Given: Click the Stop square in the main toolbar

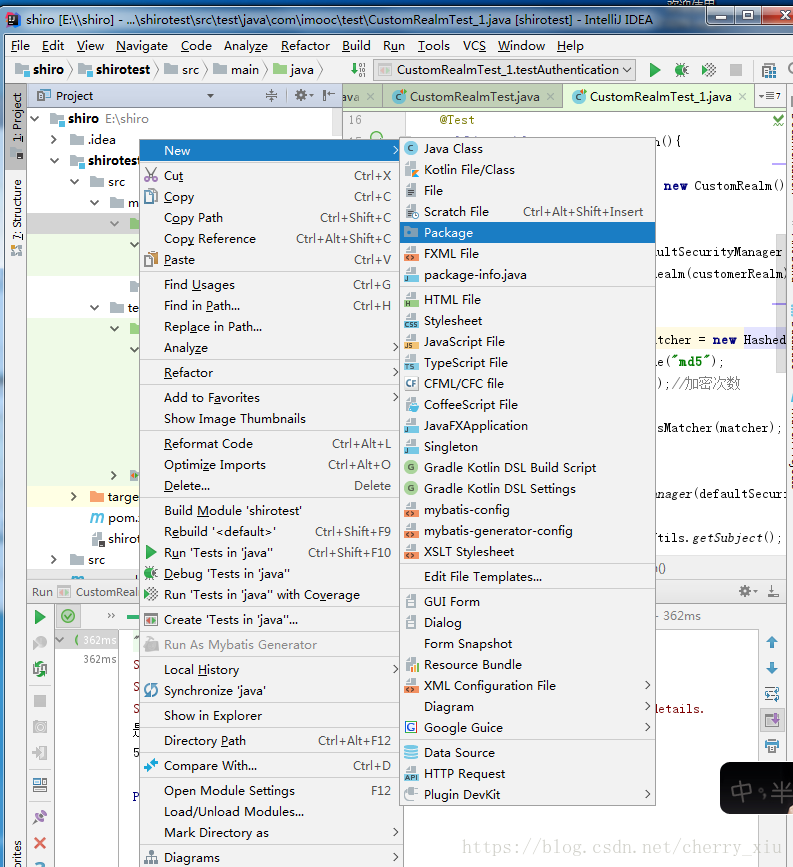Looking at the screenshot, I should pos(735,70).
